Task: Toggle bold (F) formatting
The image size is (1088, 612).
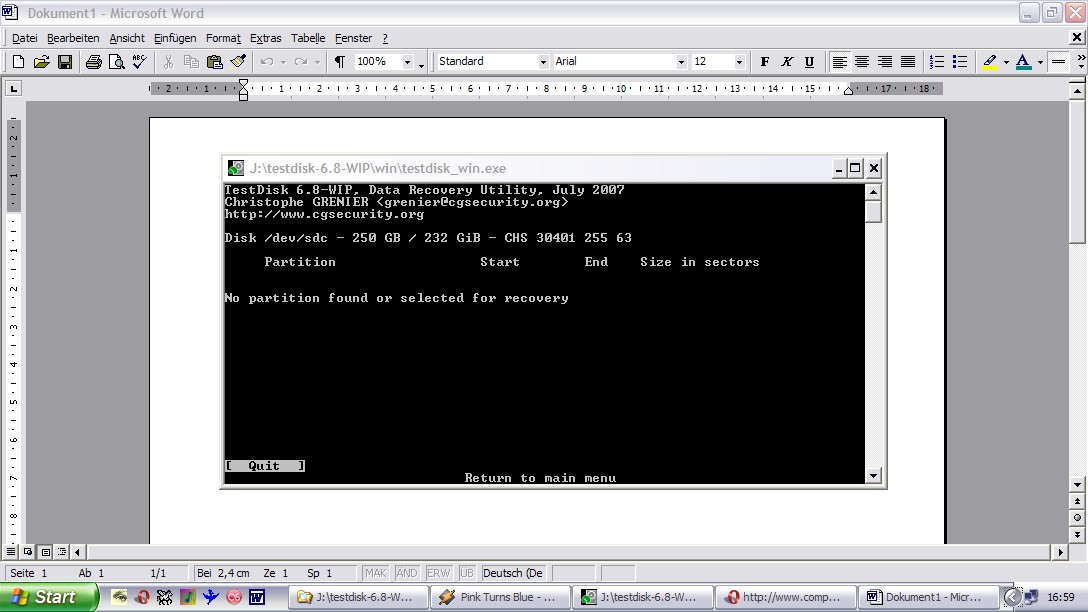Action: click(x=764, y=62)
